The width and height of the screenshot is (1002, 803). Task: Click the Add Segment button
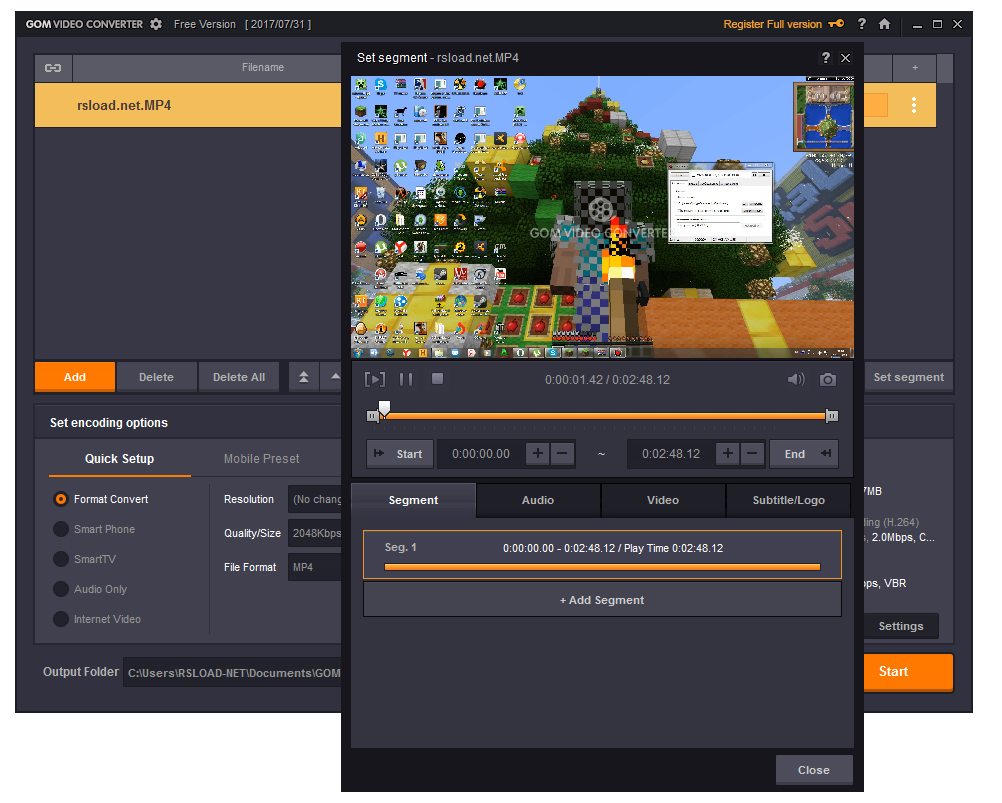click(602, 598)
